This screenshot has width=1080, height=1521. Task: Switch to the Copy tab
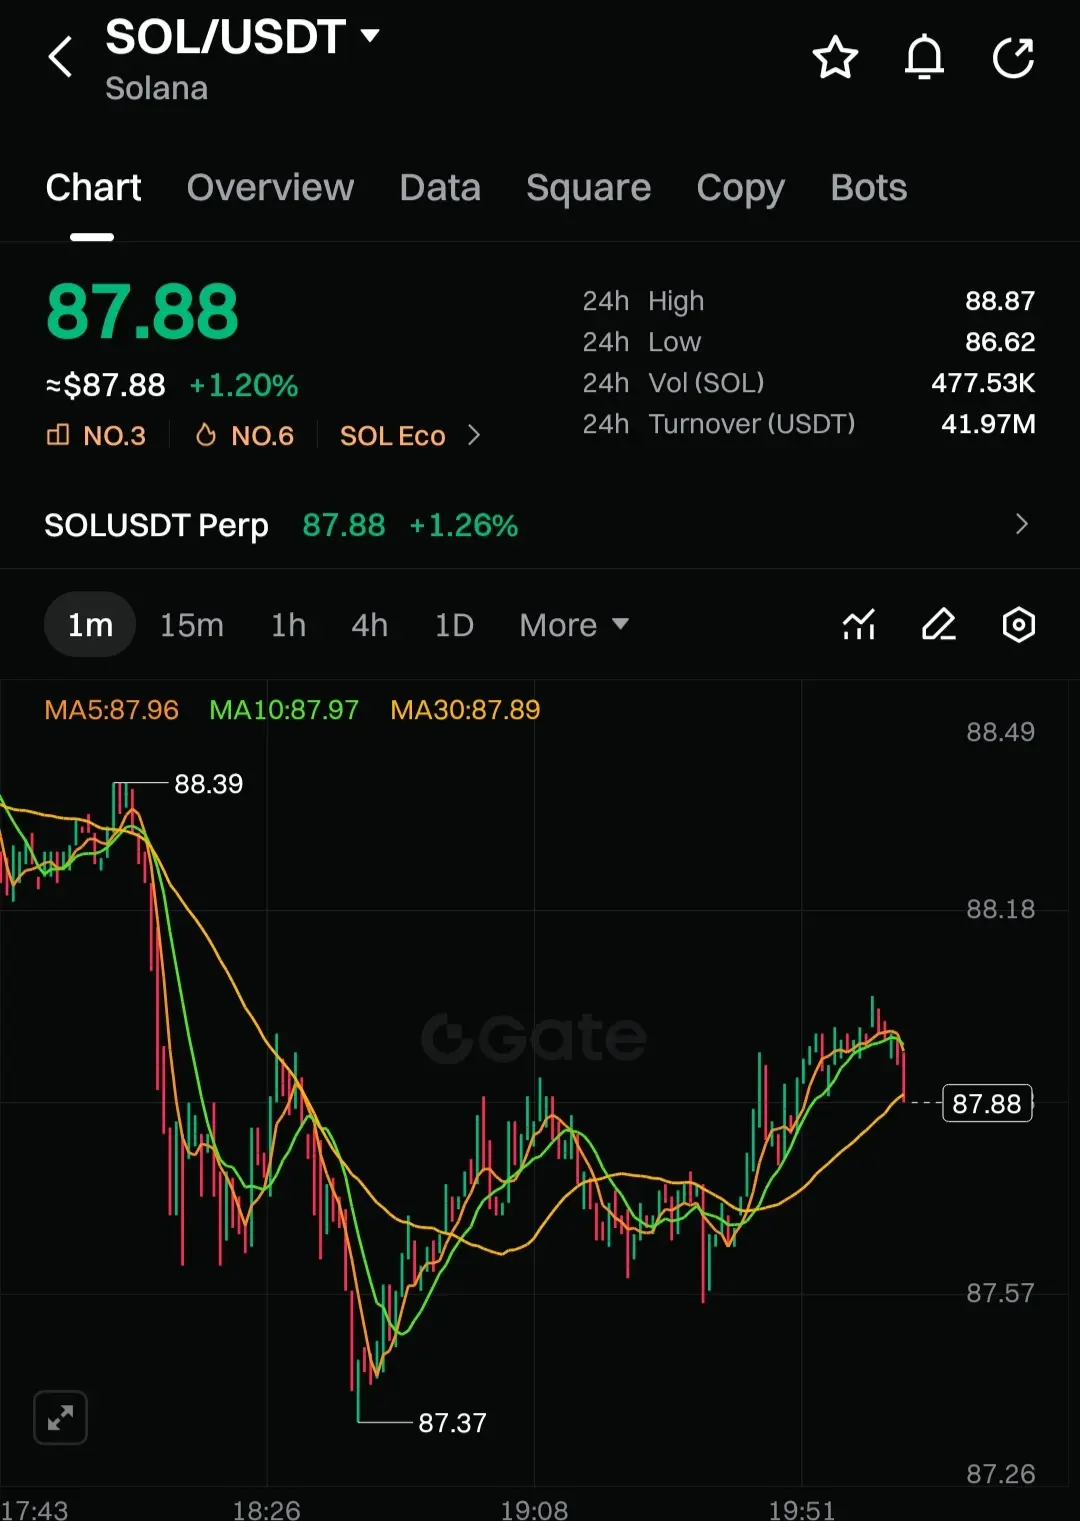pos(740,188)
